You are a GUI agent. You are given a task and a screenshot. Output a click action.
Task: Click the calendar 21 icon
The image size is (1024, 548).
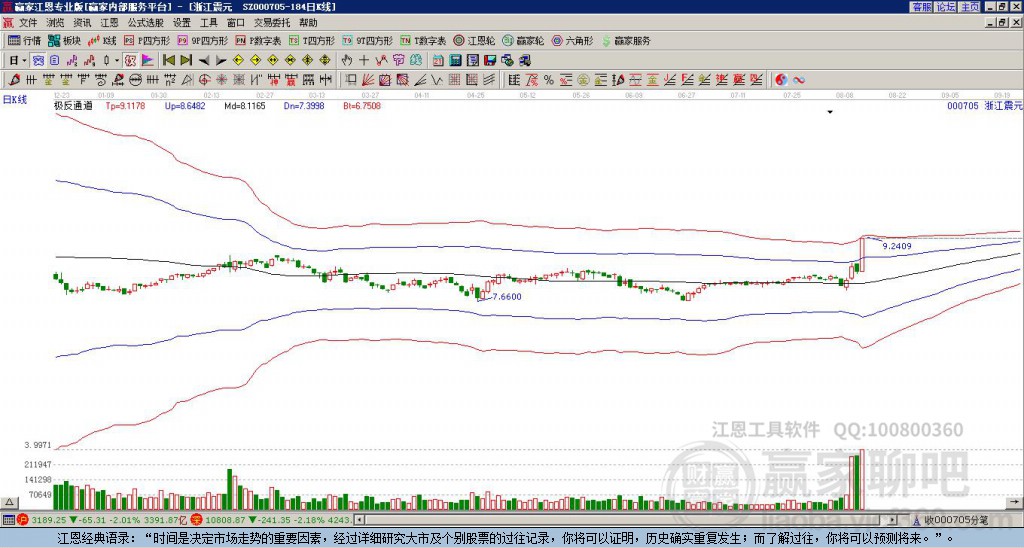(x=438, y=61)
